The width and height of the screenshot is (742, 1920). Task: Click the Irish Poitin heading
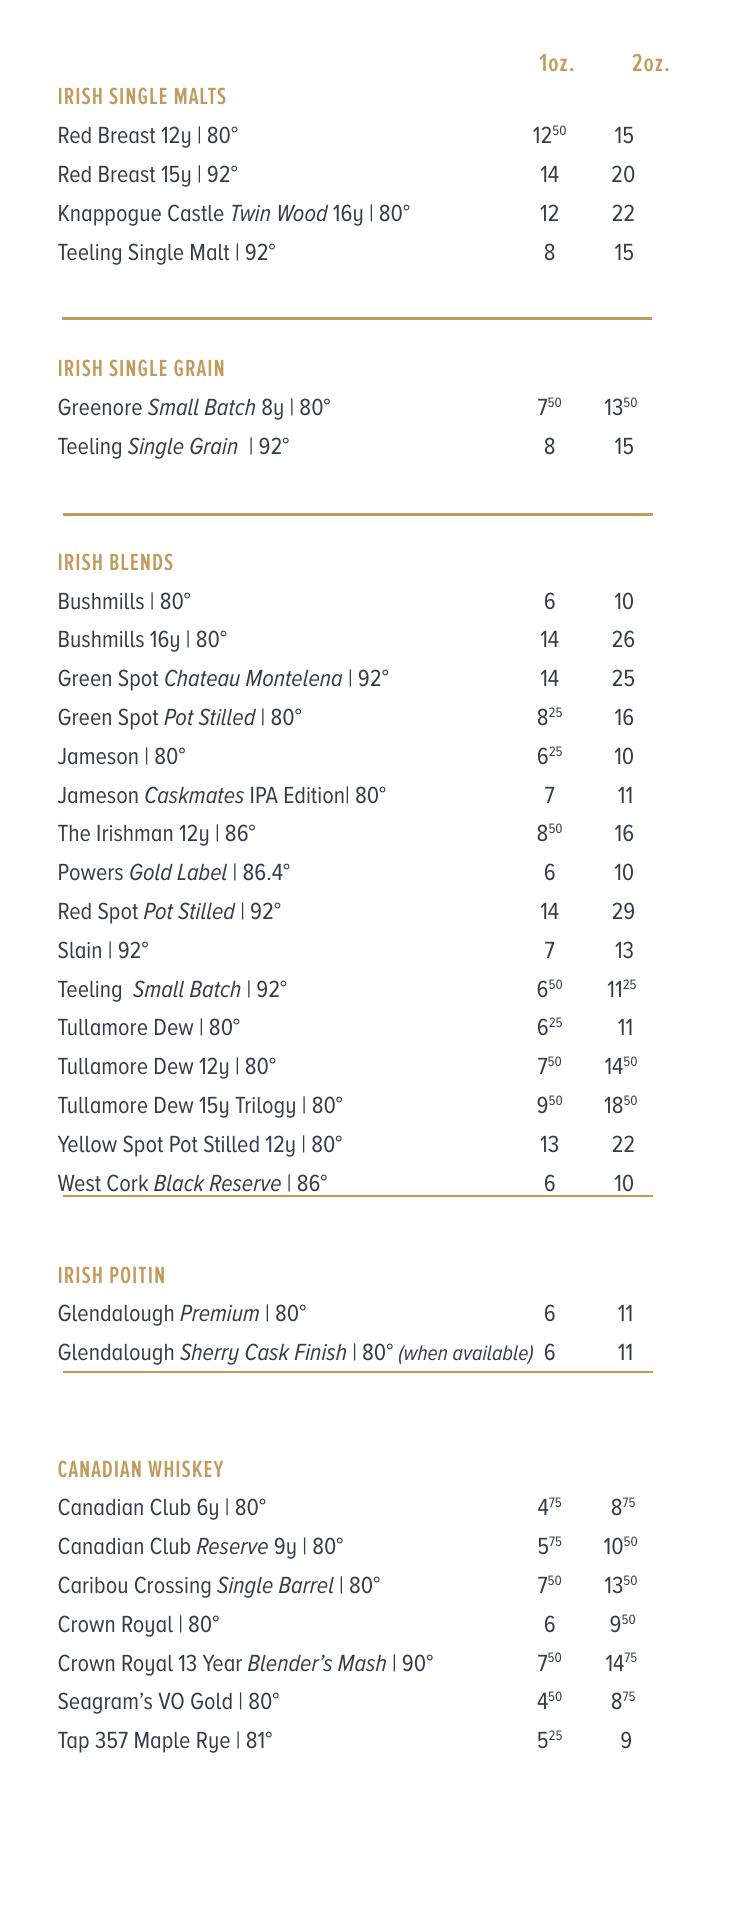tap(112, 1276)
